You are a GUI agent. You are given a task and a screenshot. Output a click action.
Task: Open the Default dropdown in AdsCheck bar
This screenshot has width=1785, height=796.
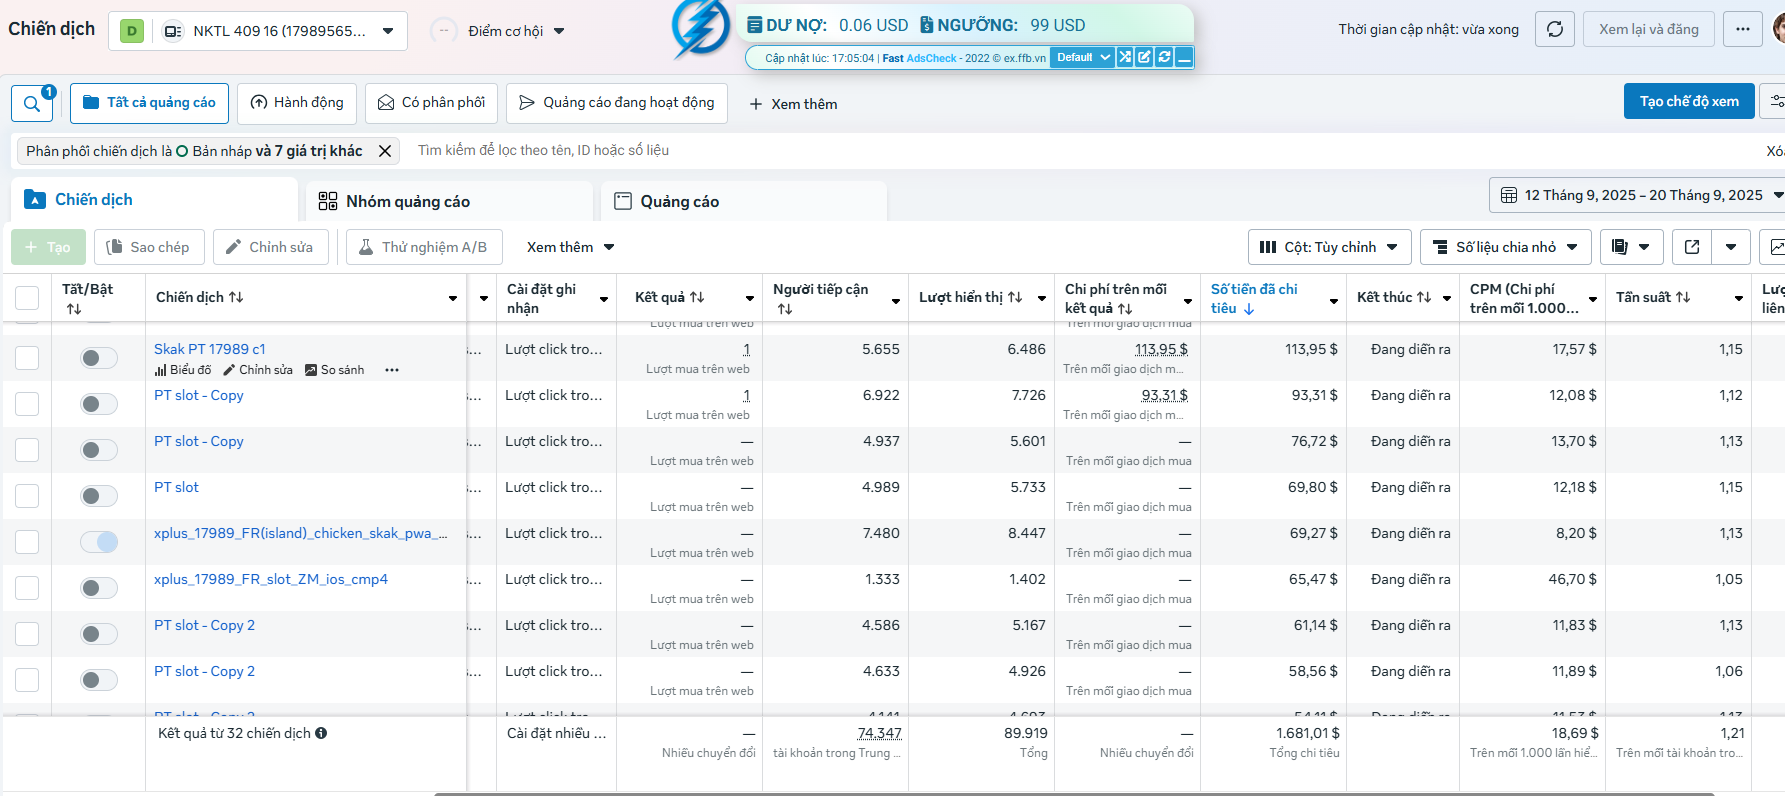coord(1083,57)
